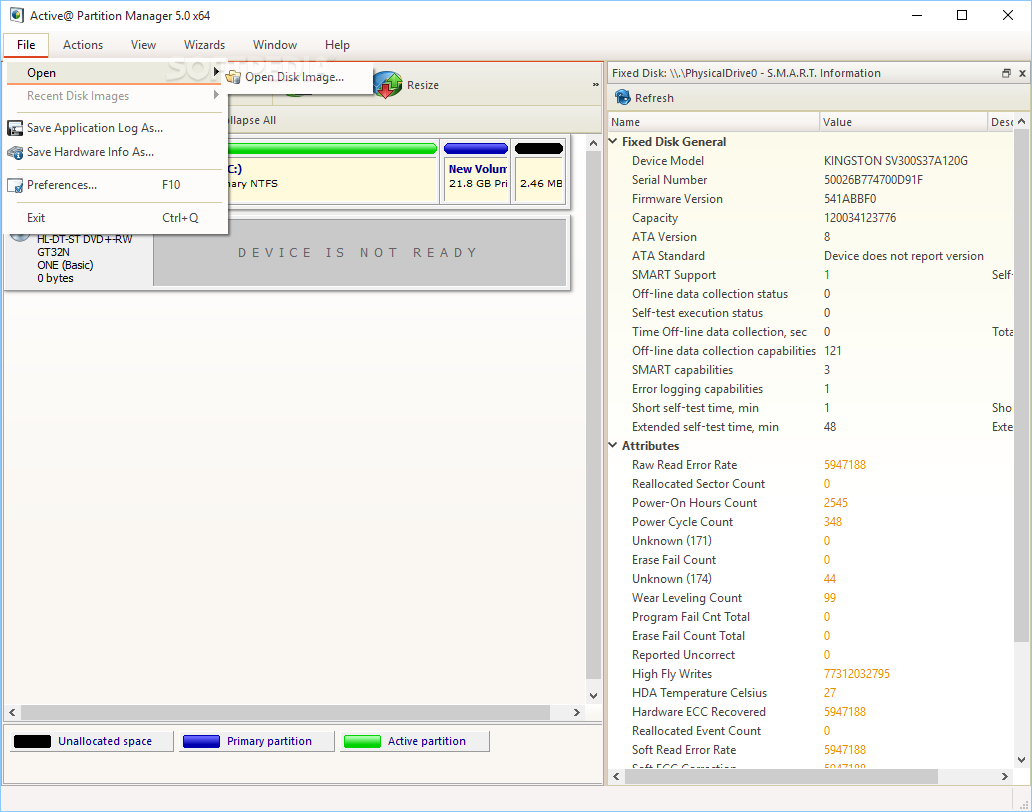Click S.M.A.R.T. panel scrollbar down arrow
Screen dimensions: 1032x812
pos(1021,759)
